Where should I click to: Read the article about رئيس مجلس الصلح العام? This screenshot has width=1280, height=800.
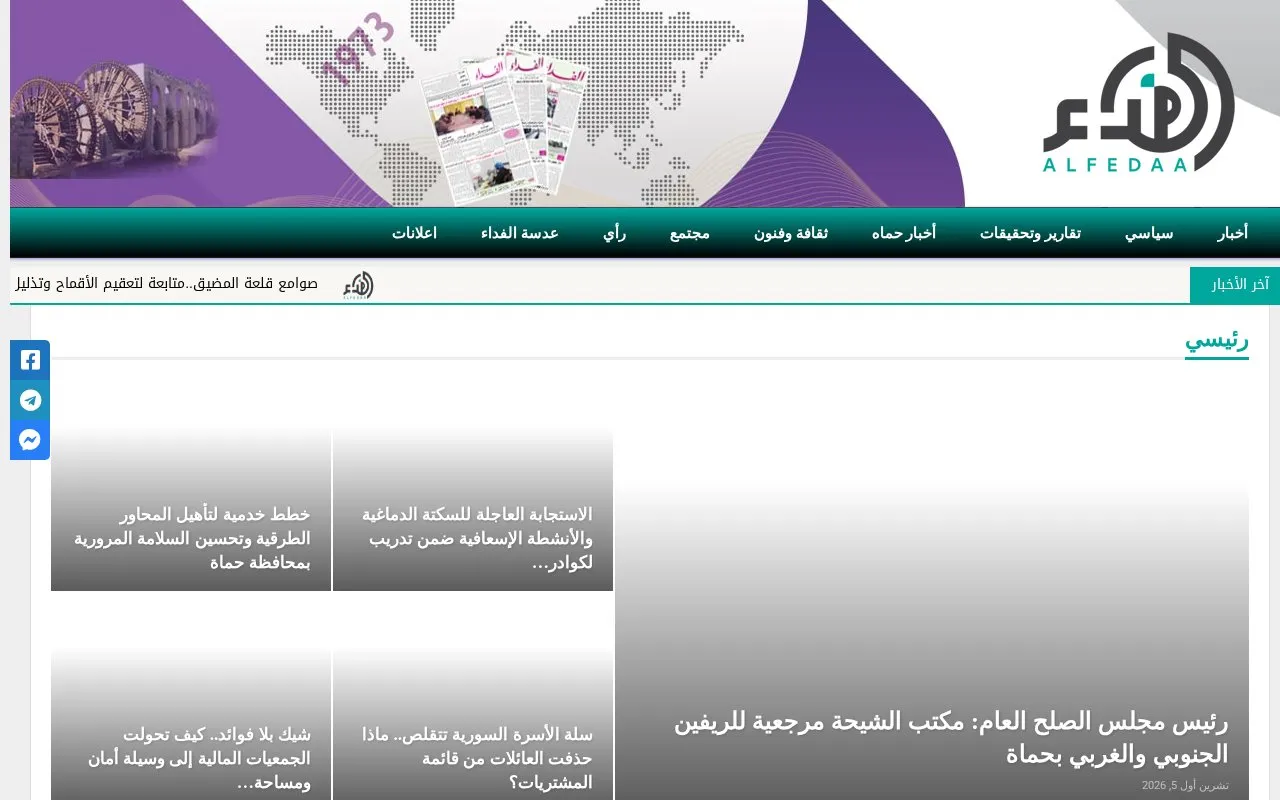[x=951, y=737]
